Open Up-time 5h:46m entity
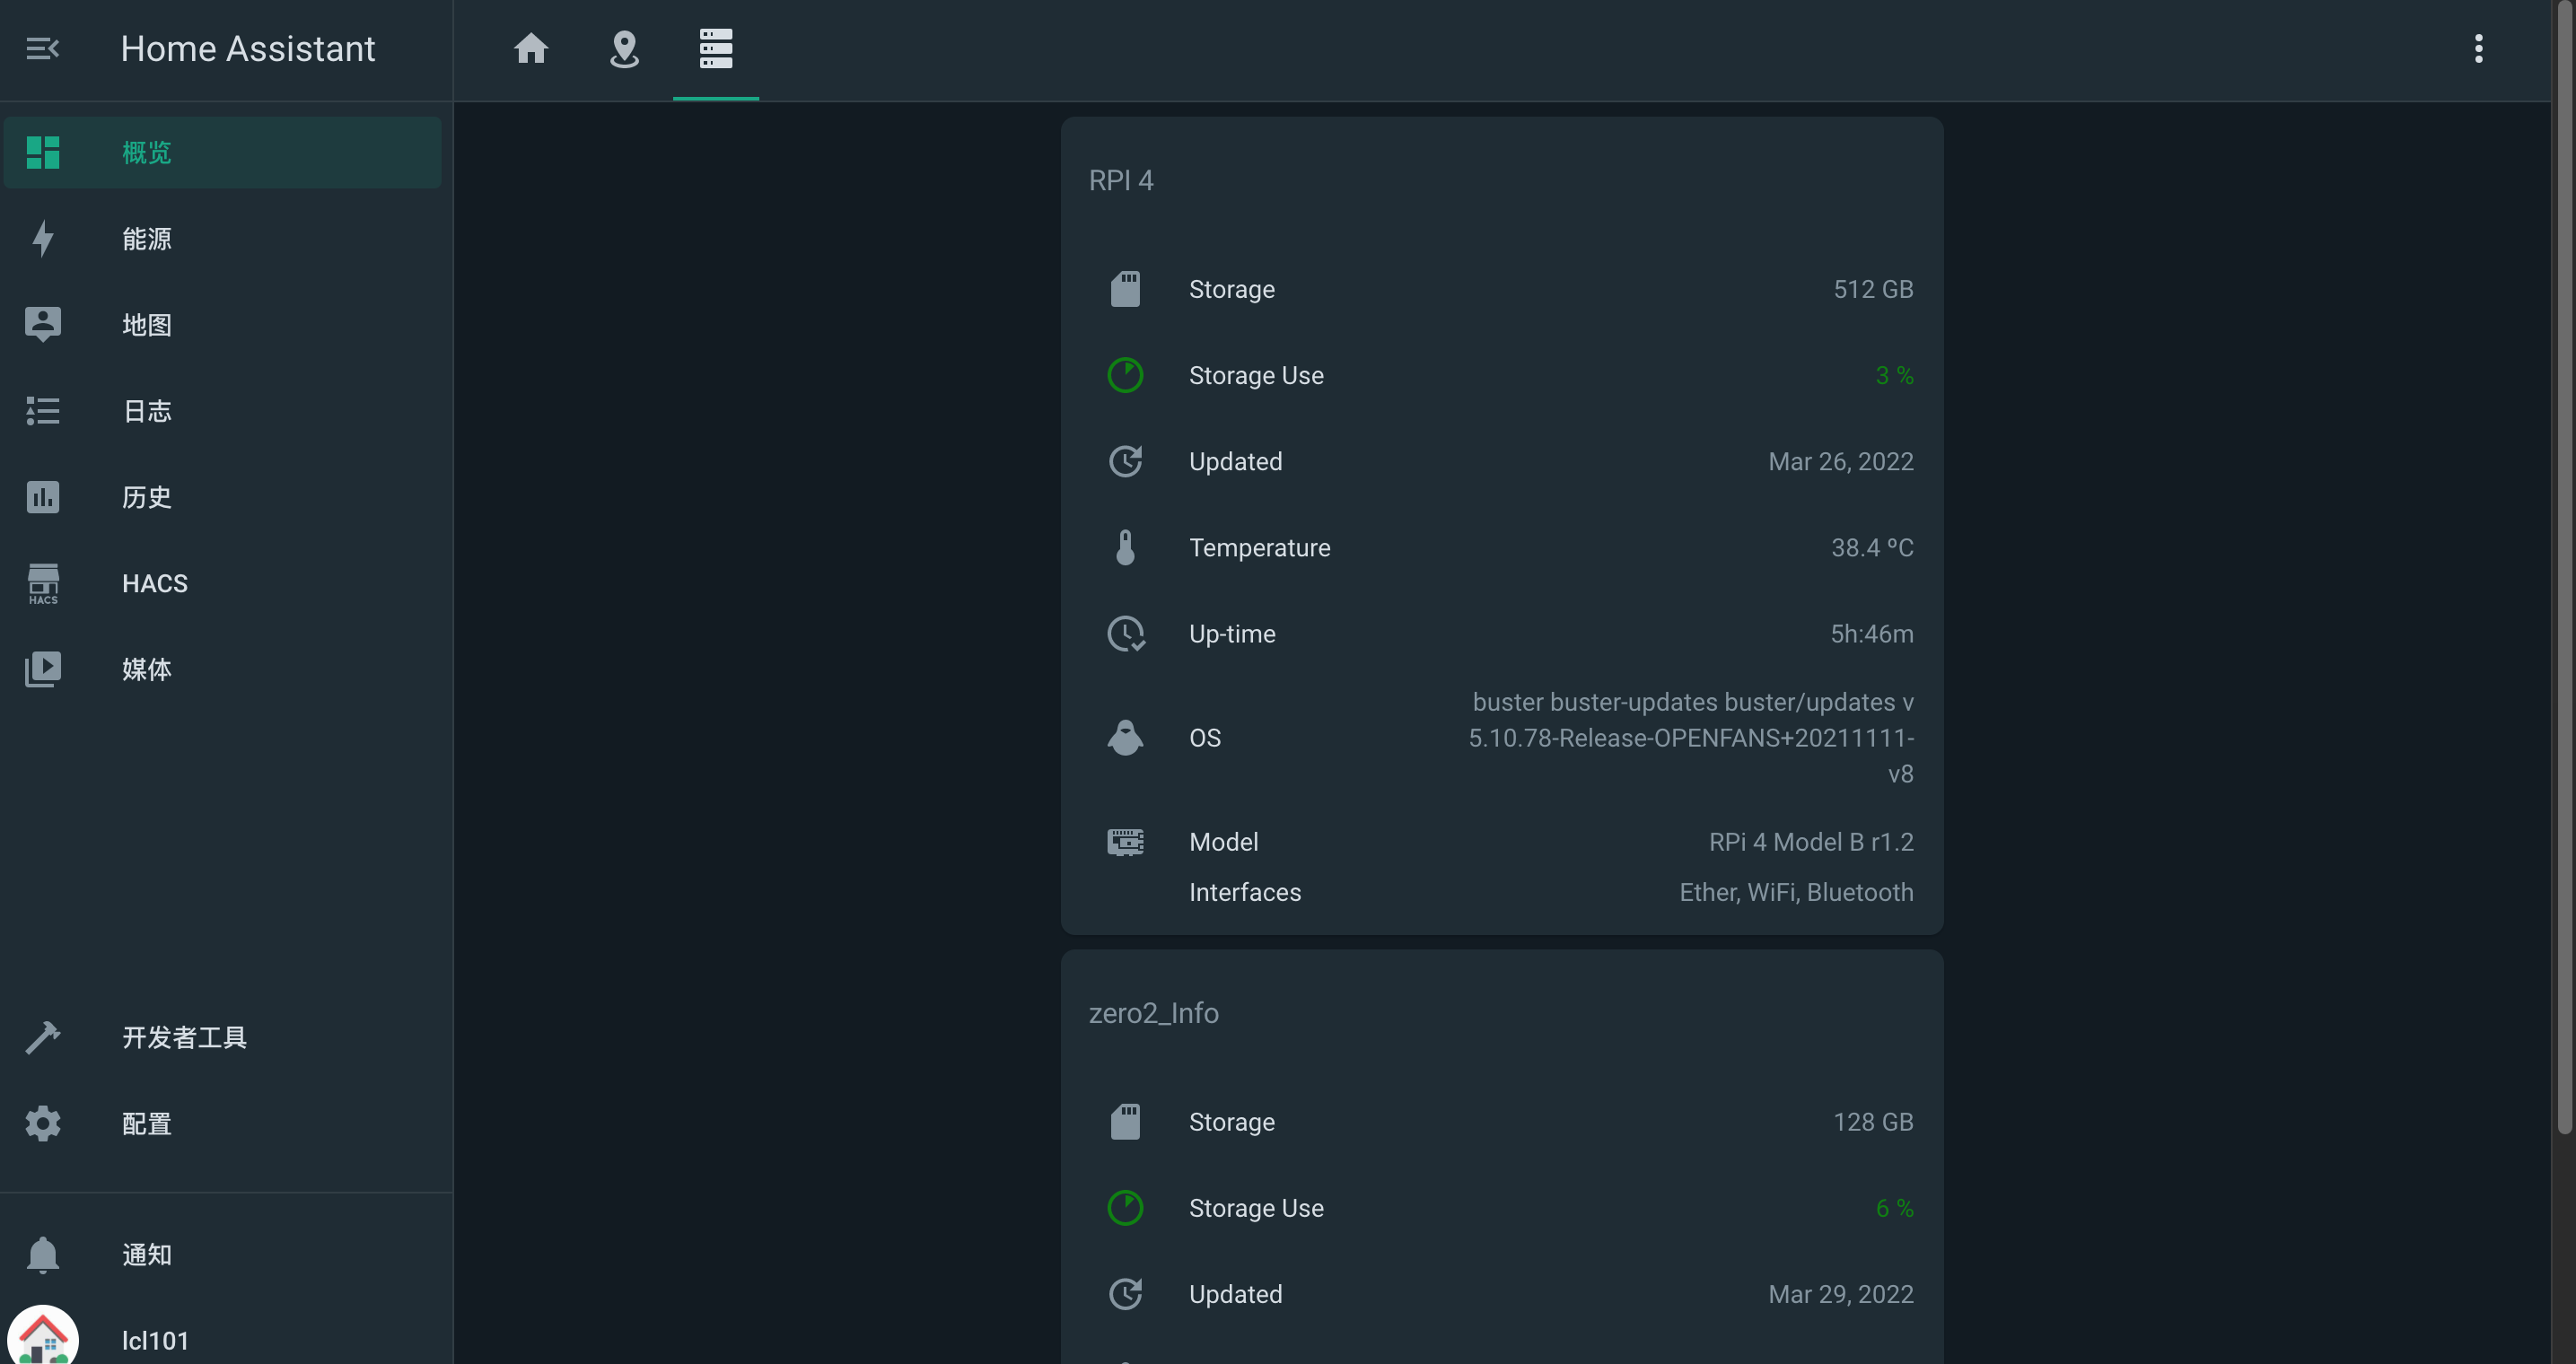 (x=1502, y=633)
